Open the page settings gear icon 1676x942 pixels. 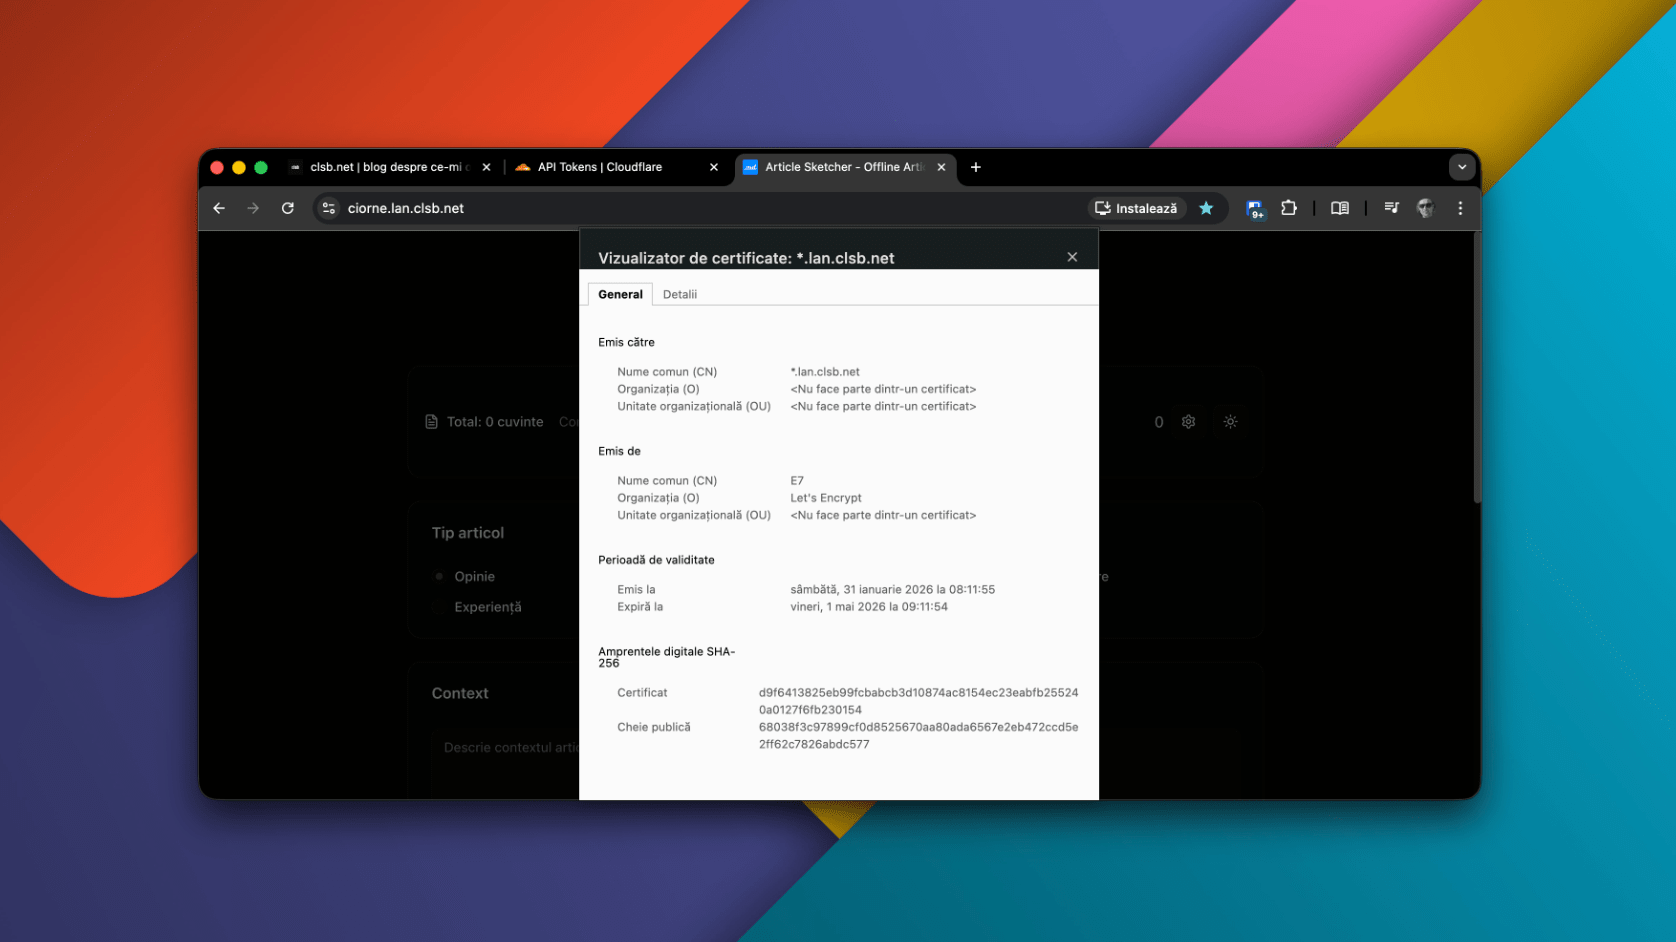(x=1189, y=422)
